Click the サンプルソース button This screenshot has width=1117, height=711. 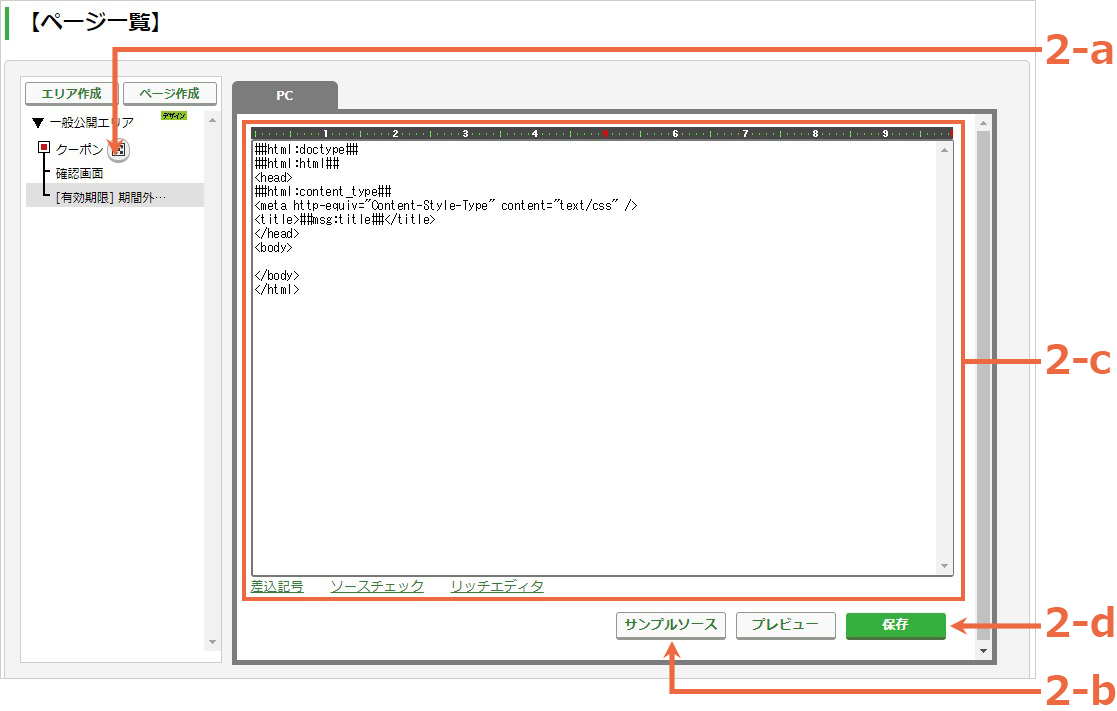670,625
